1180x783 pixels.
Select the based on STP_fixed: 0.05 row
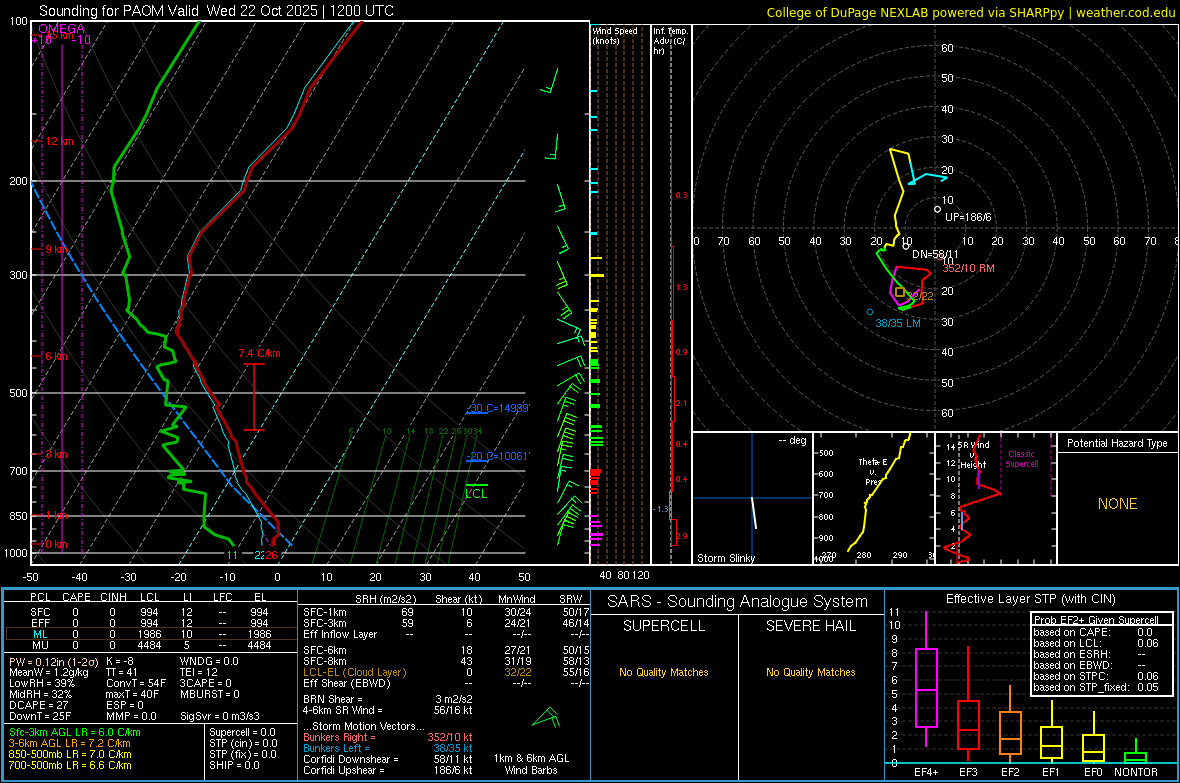[1095, 687]
